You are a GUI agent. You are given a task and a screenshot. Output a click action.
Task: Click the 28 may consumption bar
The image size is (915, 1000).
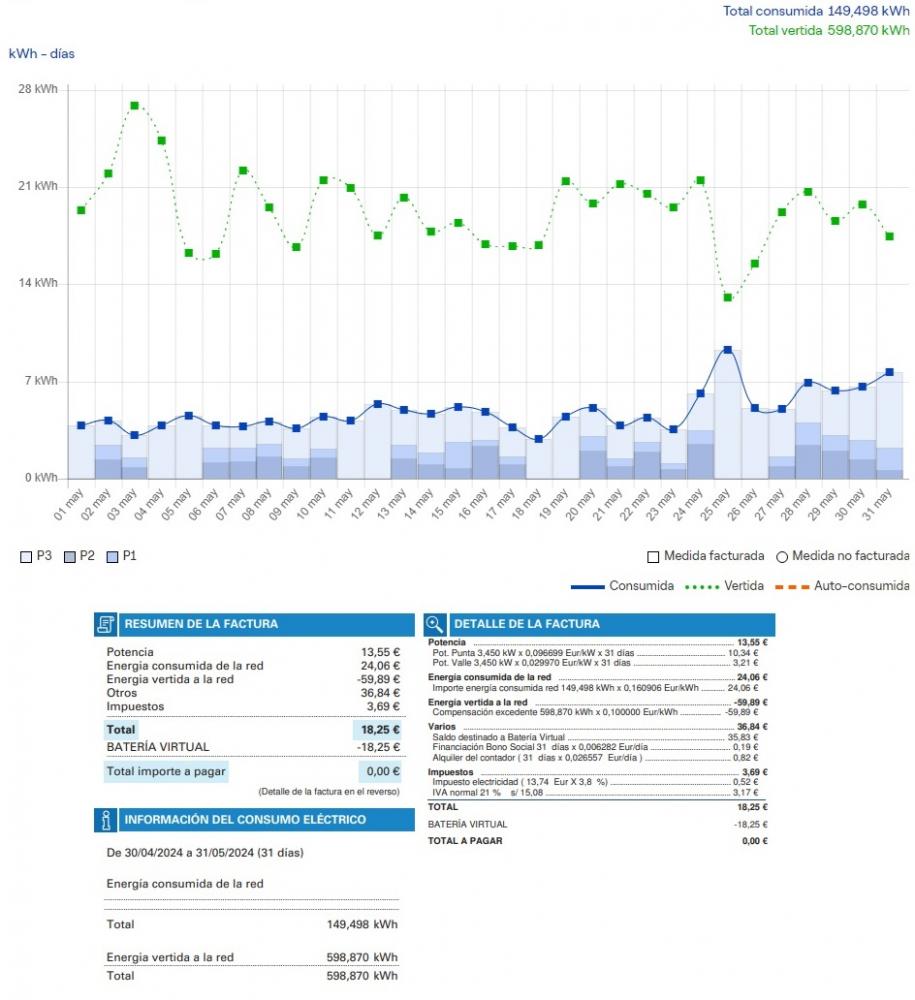(809, 430)
